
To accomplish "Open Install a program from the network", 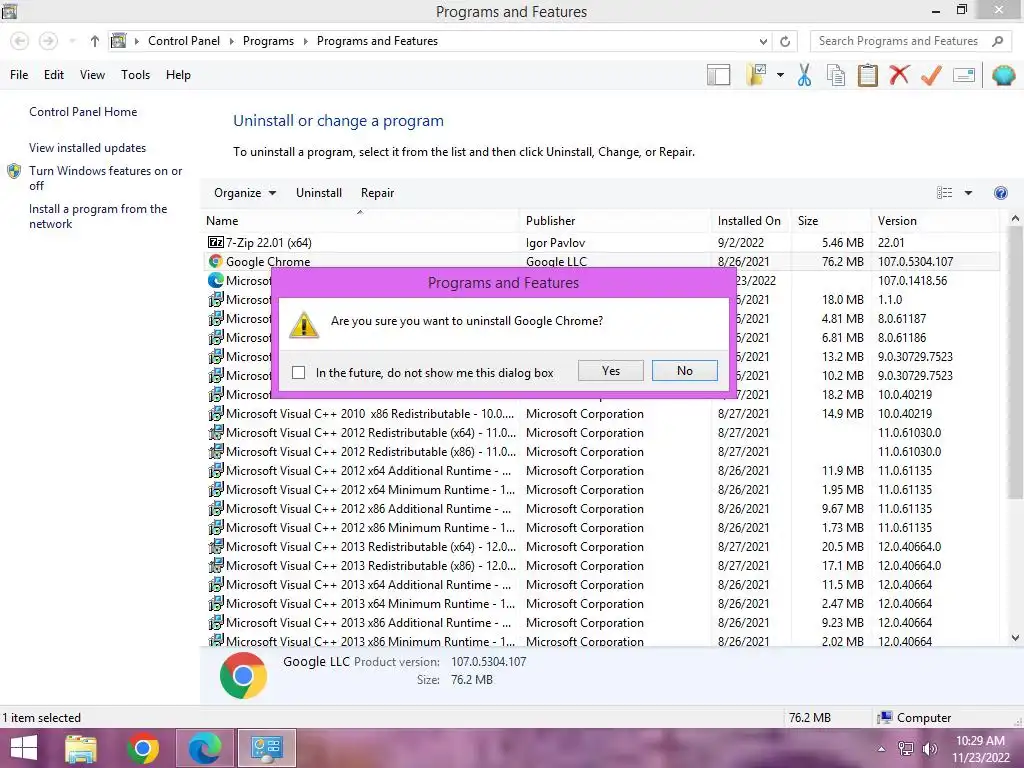I will coord(98,216).
